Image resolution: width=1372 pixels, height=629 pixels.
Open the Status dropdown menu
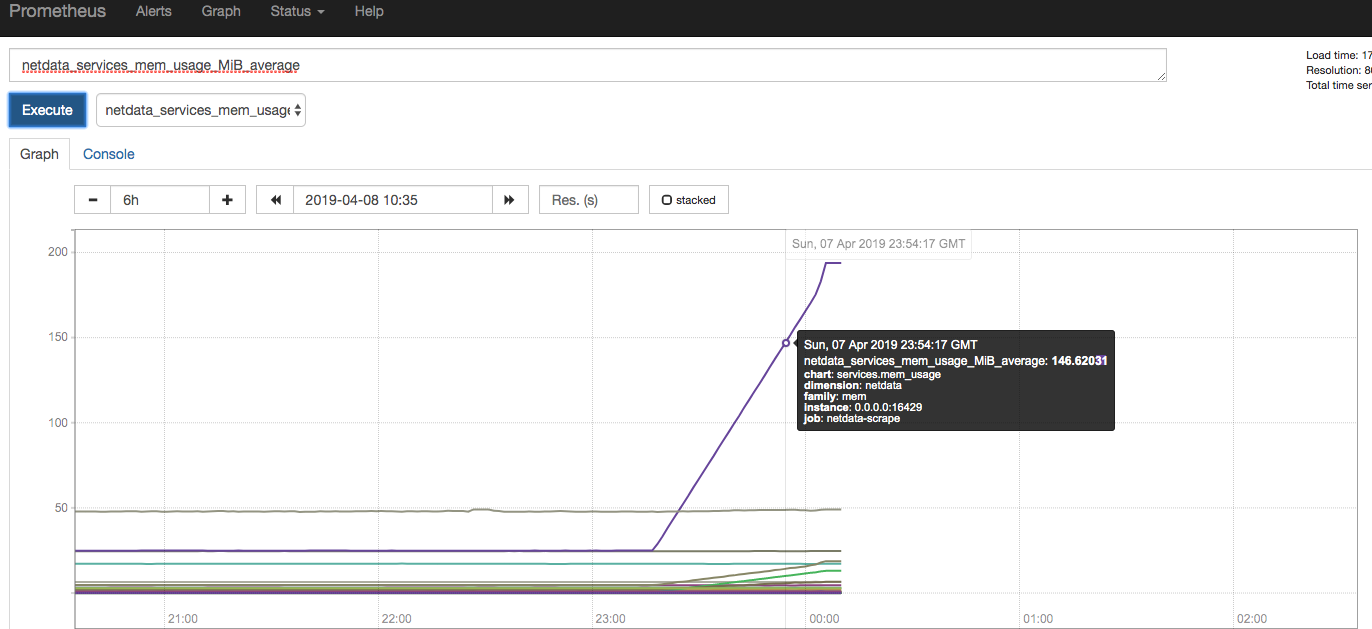click(x=296, y=11)
